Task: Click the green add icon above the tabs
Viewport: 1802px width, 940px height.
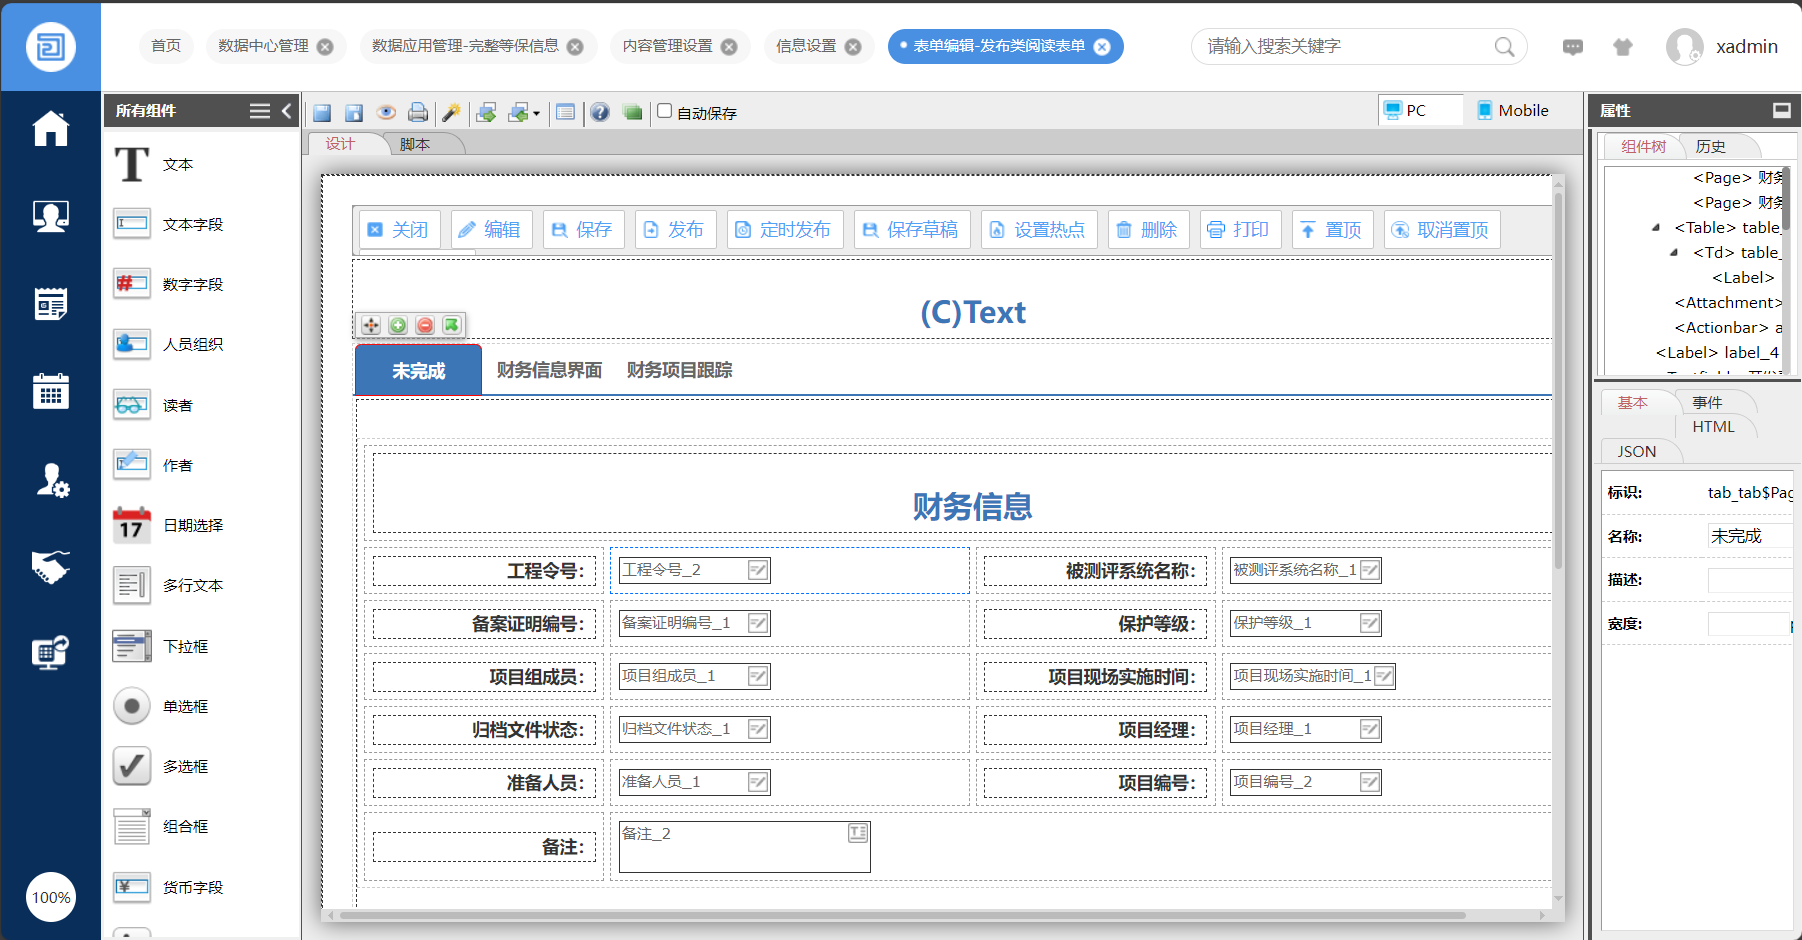Action: pos(398,325)
